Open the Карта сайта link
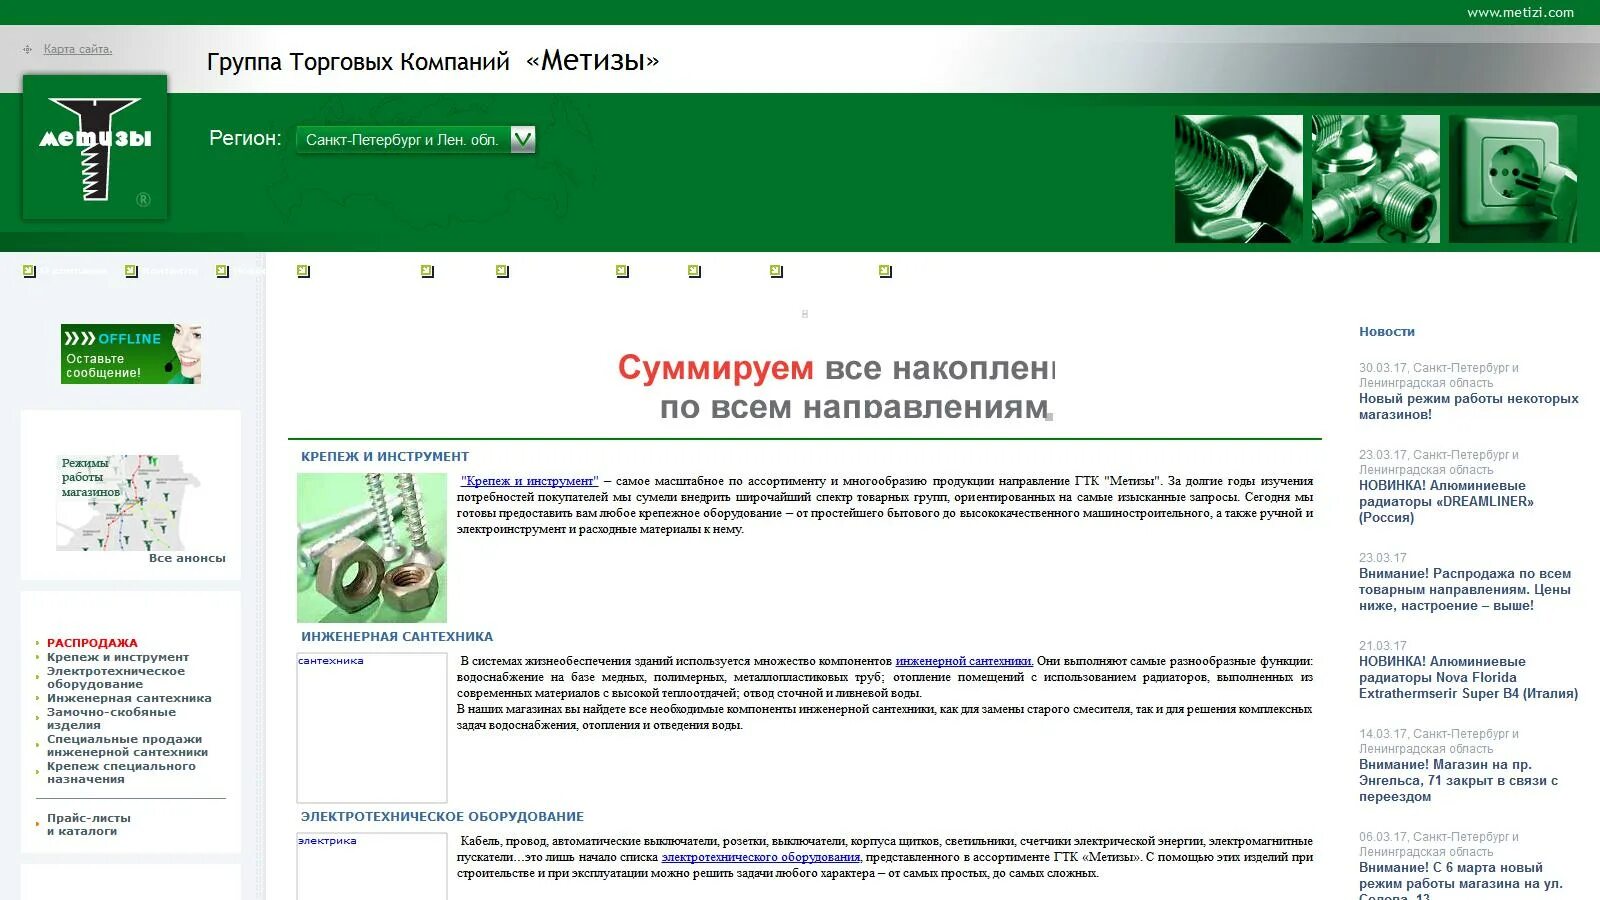This screenshot has height=900, width=1600. (x=78, y=49)
